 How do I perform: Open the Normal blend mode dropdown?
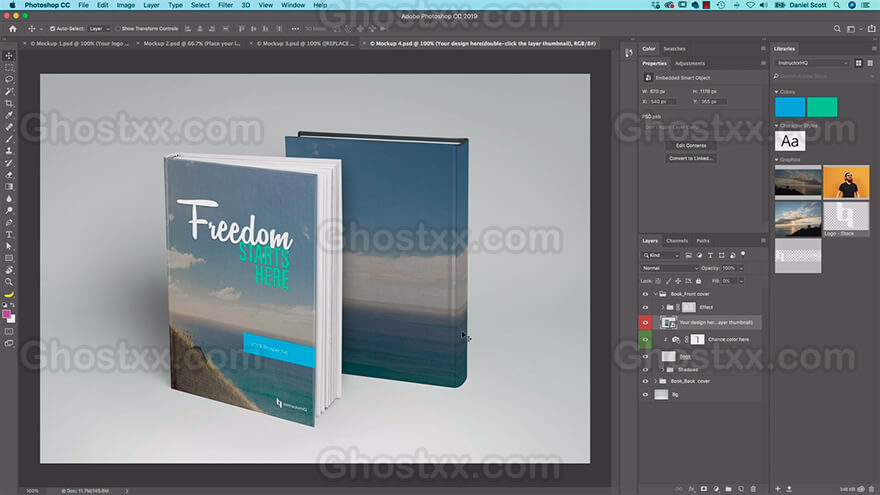(x=670, y=268)
